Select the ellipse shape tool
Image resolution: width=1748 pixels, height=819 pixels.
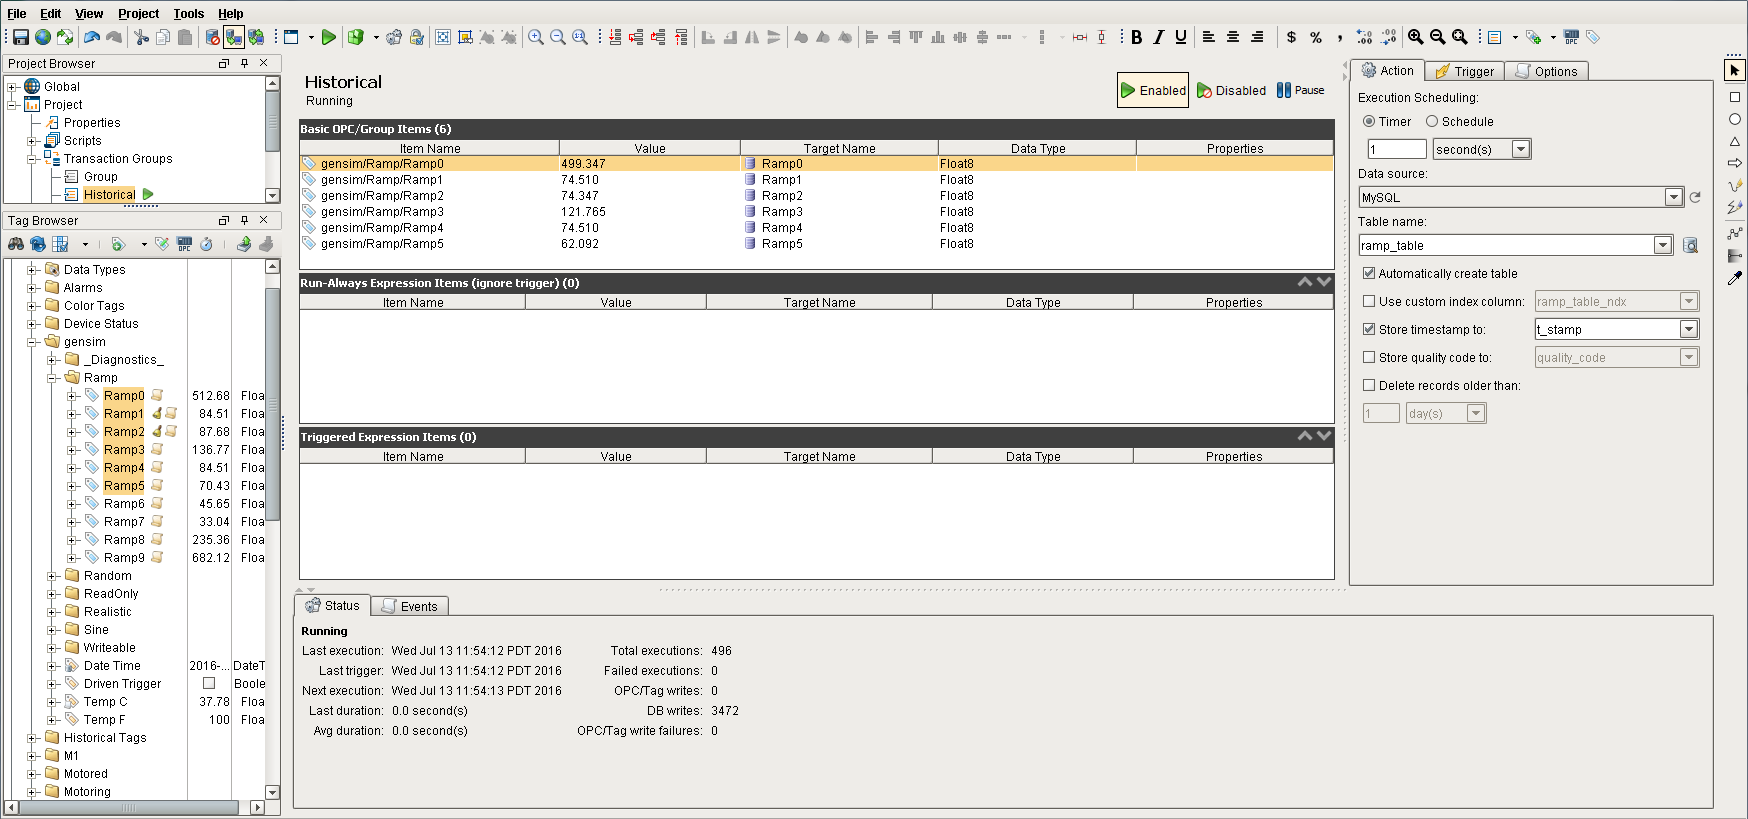pos(1735,119)
